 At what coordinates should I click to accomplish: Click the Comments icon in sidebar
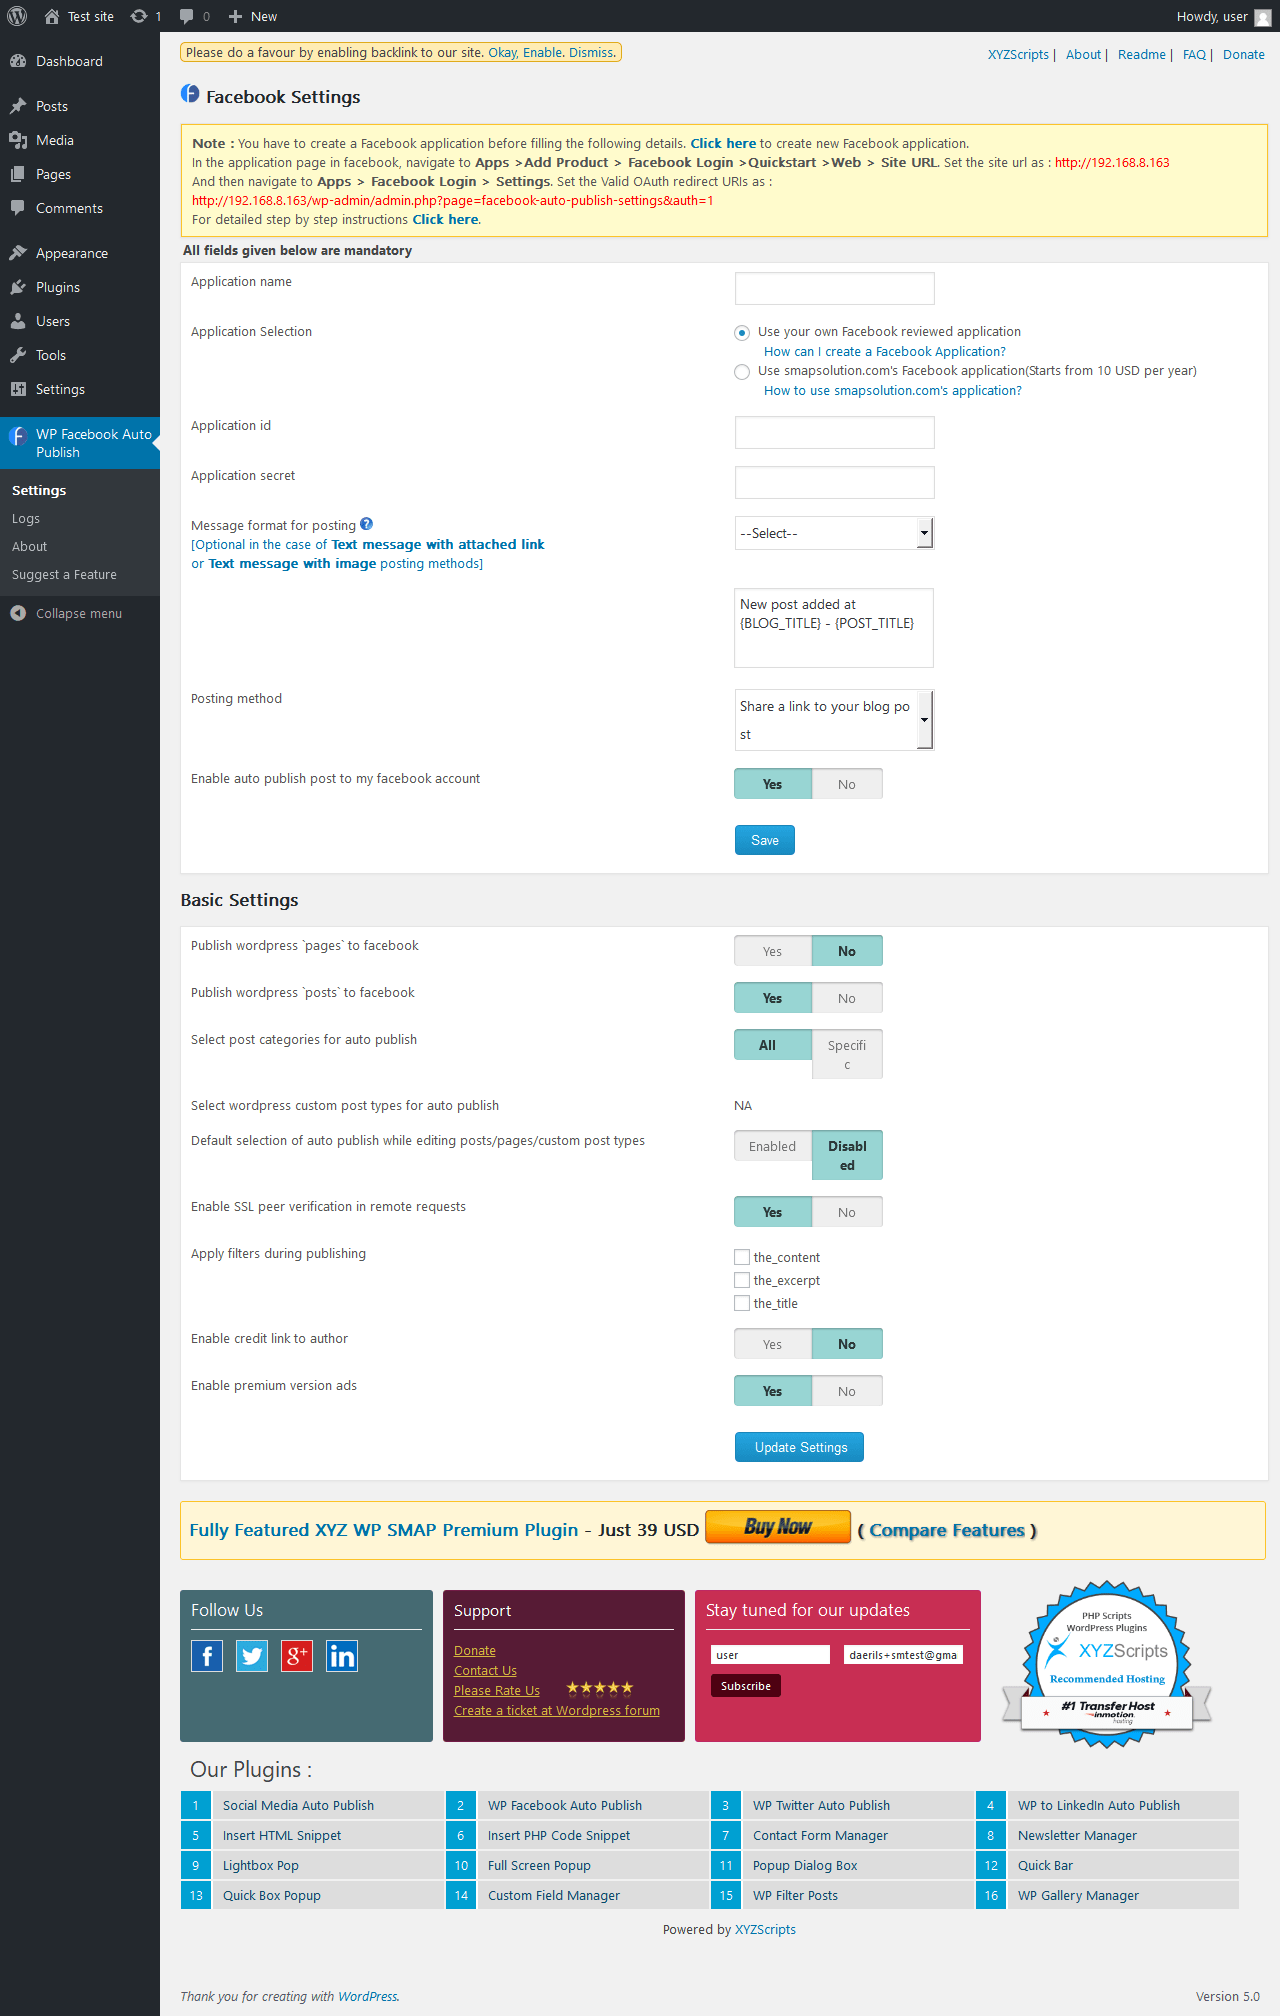[x=18, y=208]
